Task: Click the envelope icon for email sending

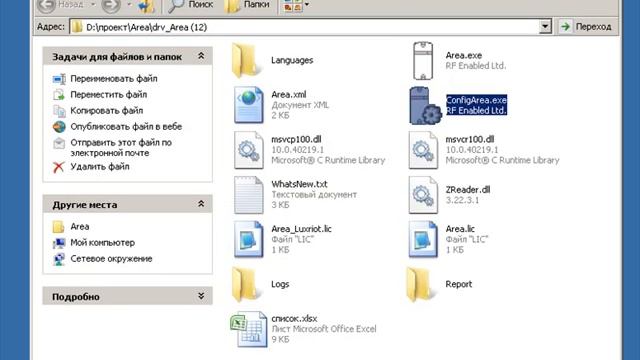Action: 59,143
